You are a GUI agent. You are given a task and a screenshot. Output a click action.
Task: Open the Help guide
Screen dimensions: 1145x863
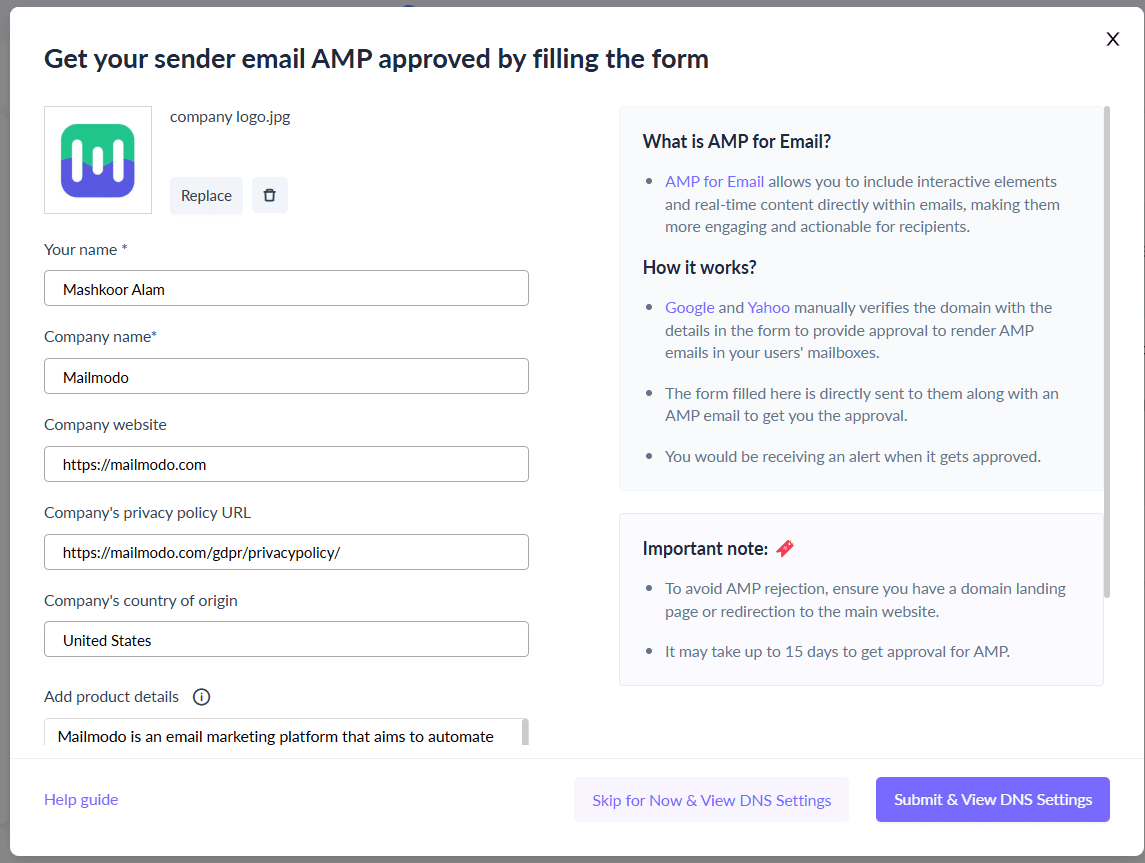(80, 799)
